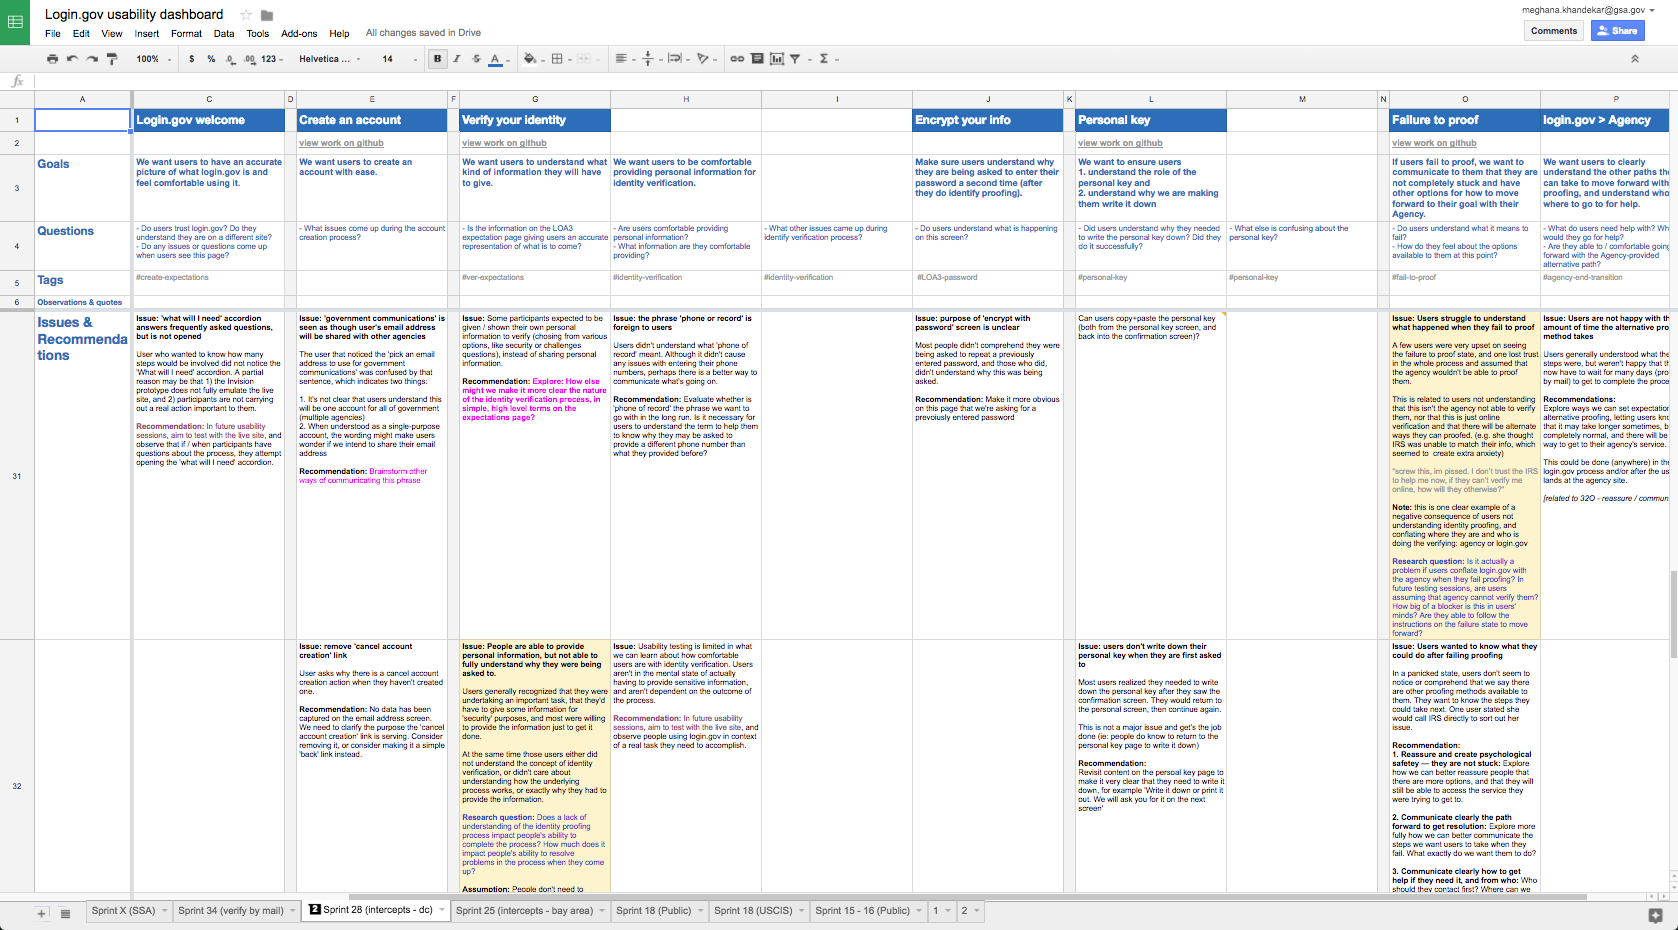Open 'view work on github' link under Failure to proof

pos(1434,143)
